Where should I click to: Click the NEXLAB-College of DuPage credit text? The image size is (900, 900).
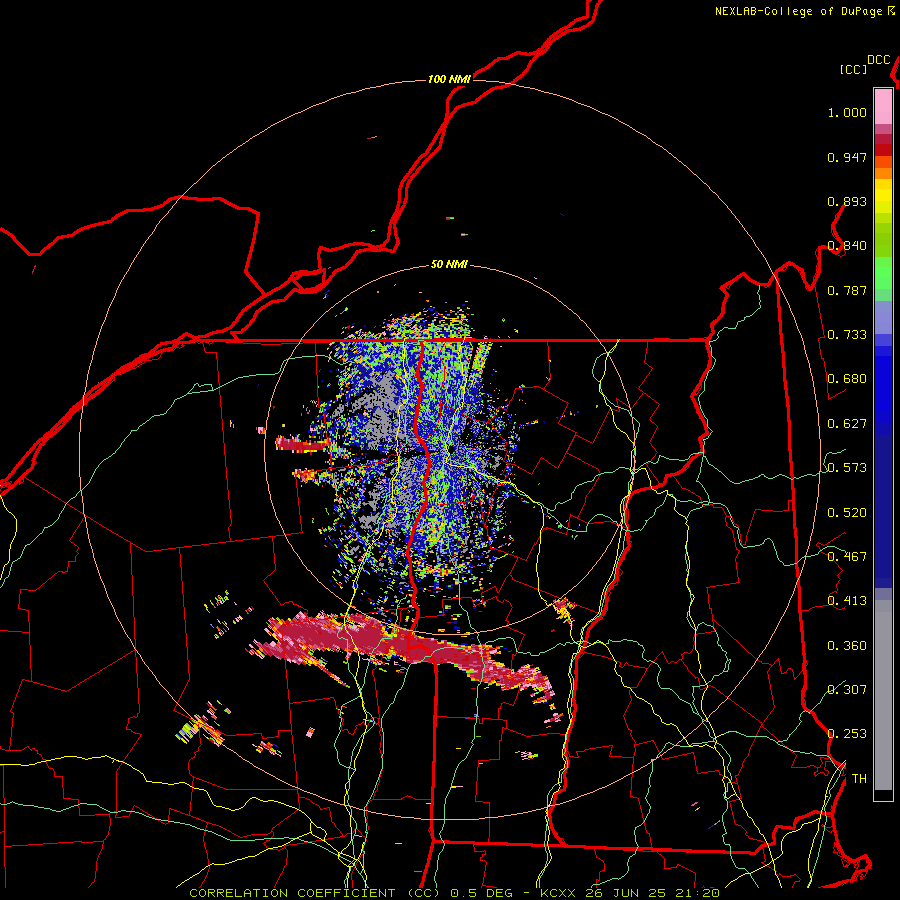(x=798, y=11)
